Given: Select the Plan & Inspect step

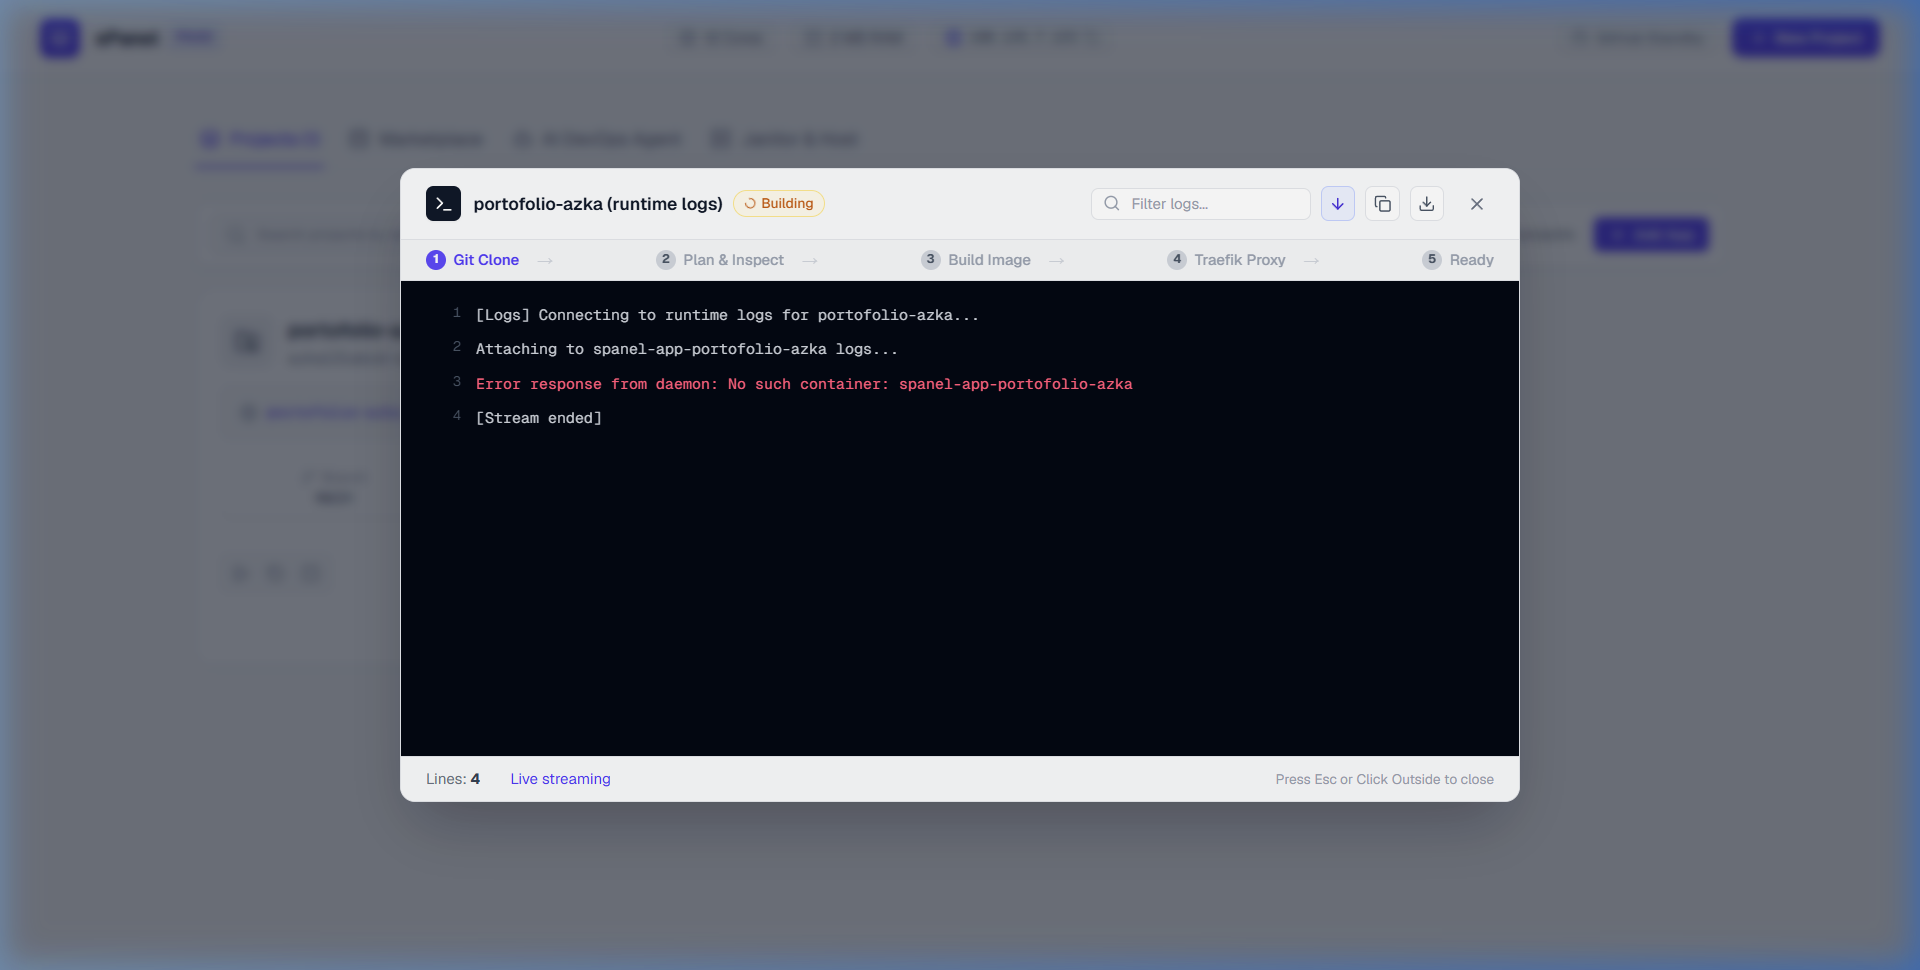Looking at the screenshot, I should (720, 260).
